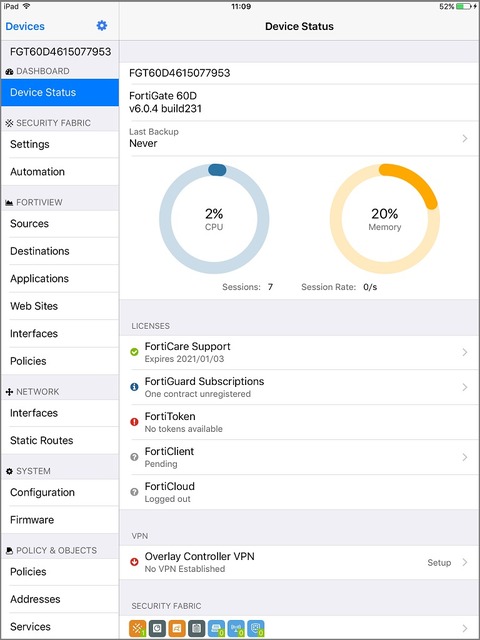This screenshot has width=480, height=640.
Task: Tap the Dashboard section gauge icon
Action: [9, 71]
